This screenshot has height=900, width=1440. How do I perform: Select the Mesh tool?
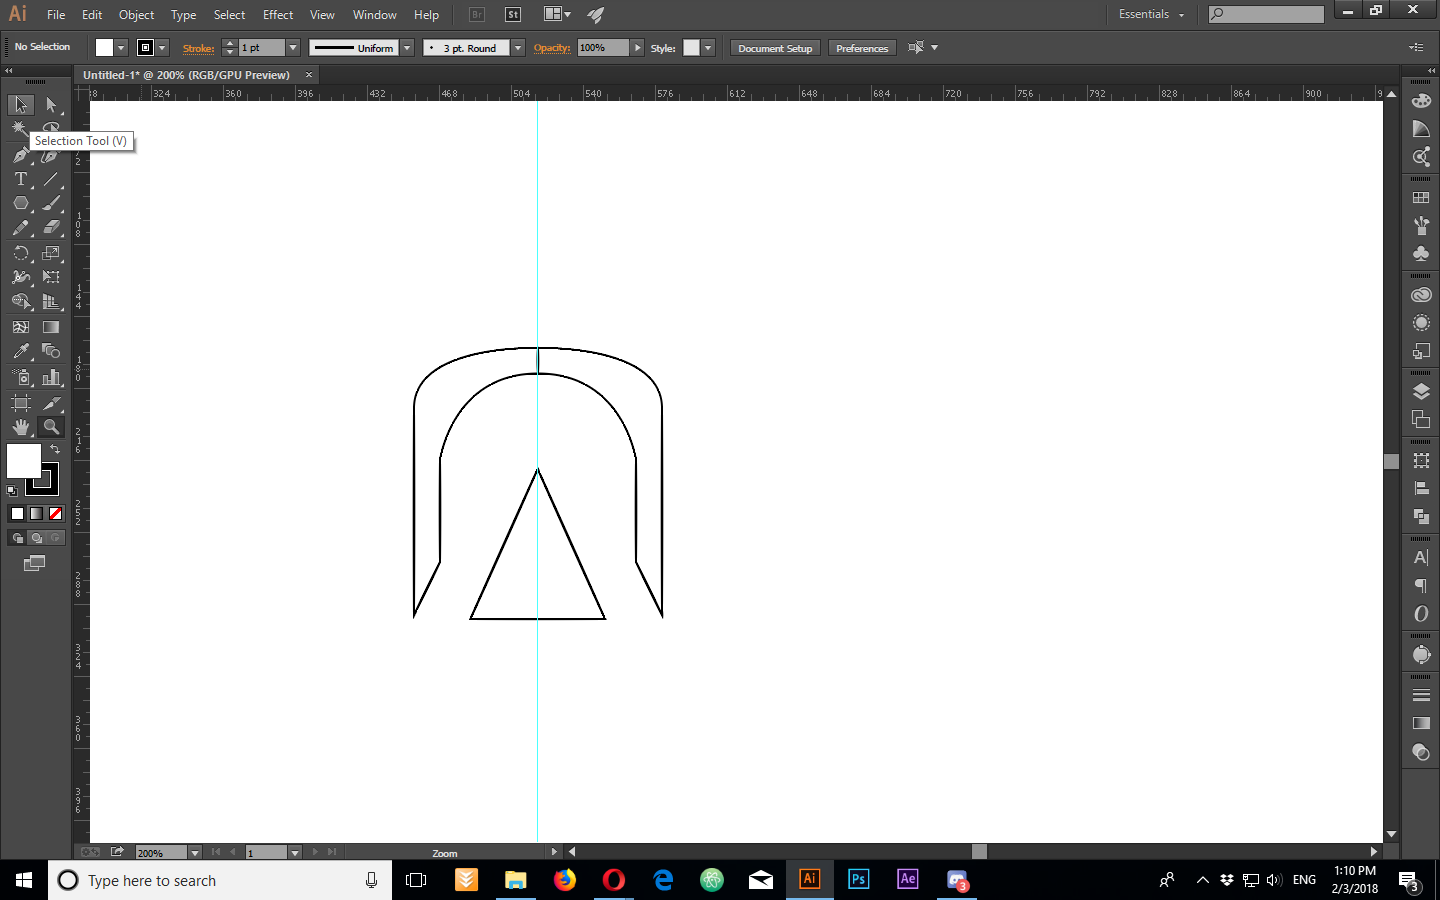tap(21, 327)
